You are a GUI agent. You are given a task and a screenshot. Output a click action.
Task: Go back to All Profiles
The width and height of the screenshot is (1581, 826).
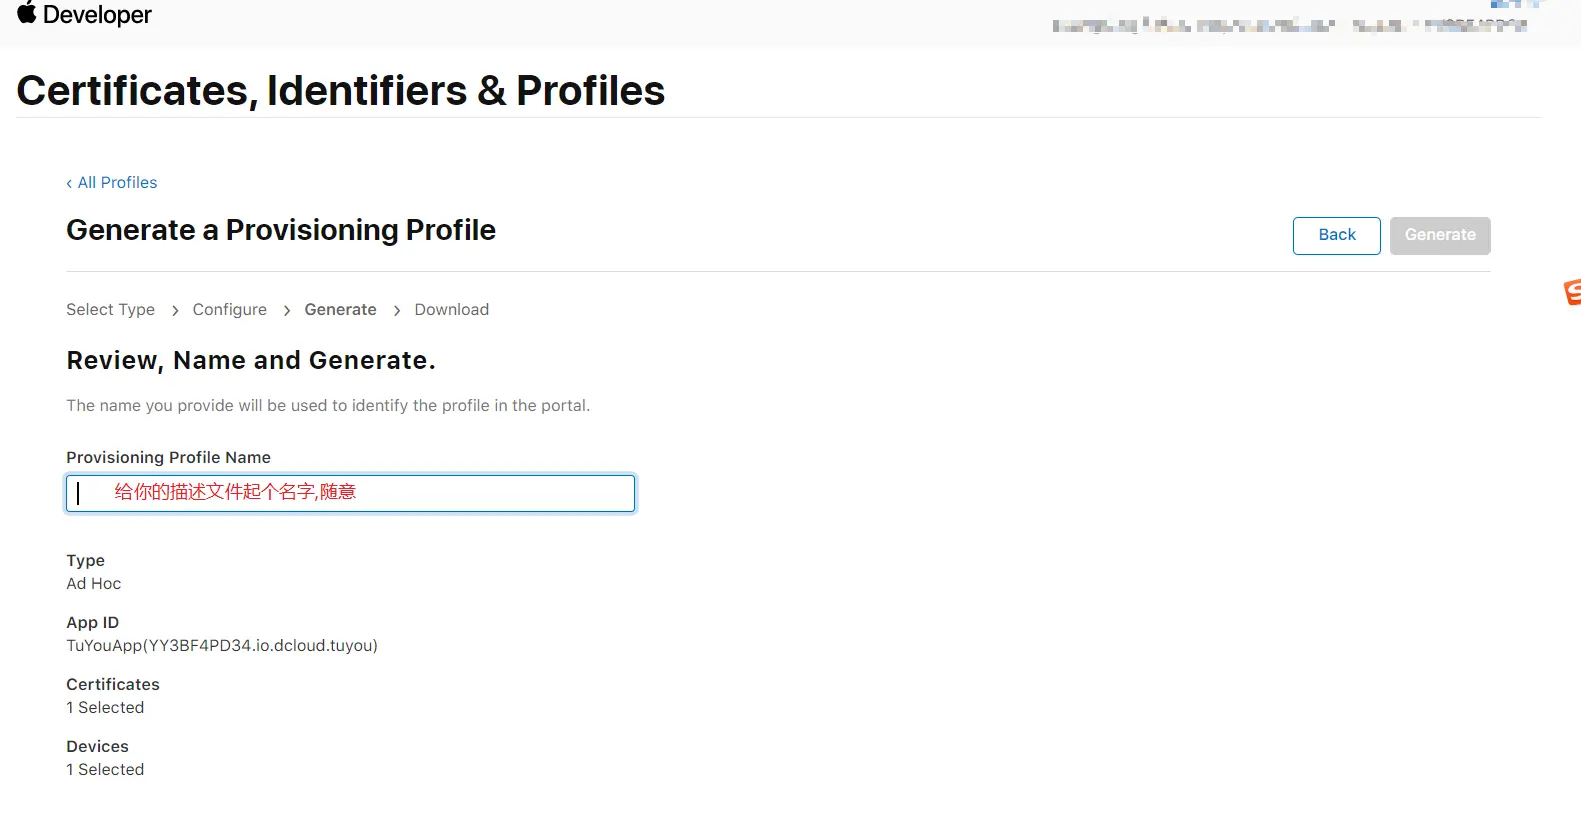117,182
